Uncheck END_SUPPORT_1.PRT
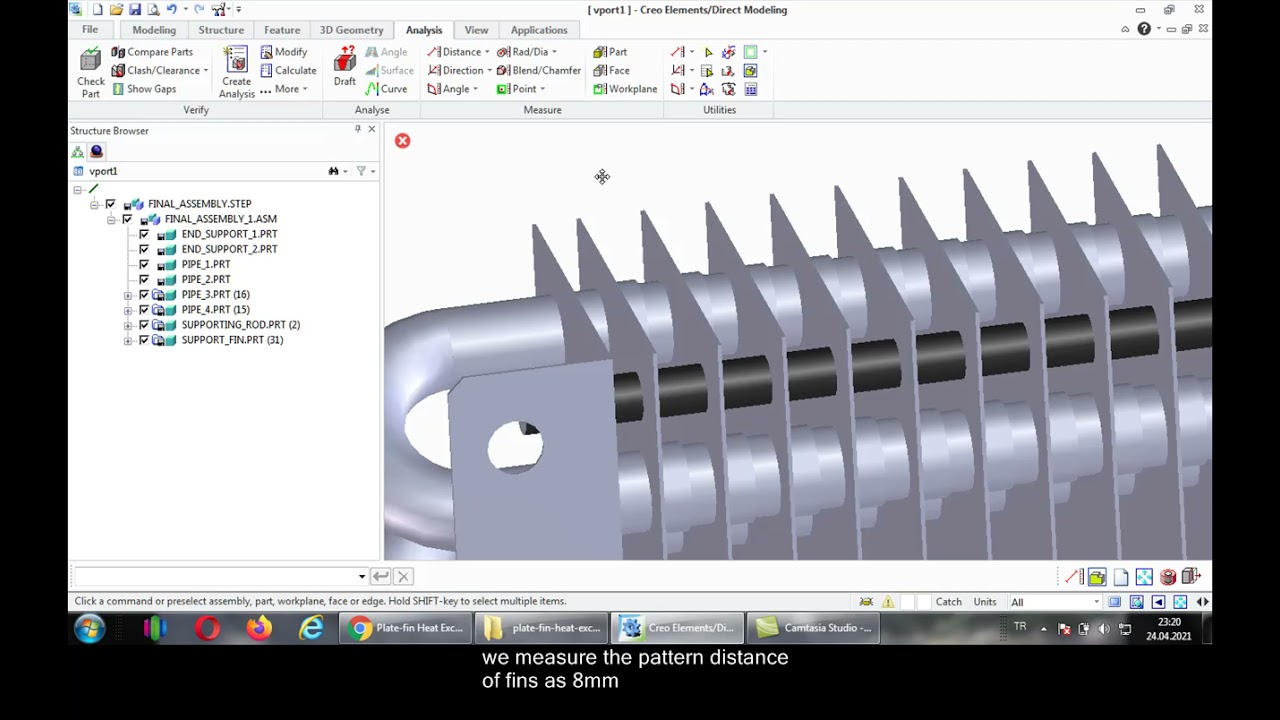The image size is (1280, 720). click(144, 234)
